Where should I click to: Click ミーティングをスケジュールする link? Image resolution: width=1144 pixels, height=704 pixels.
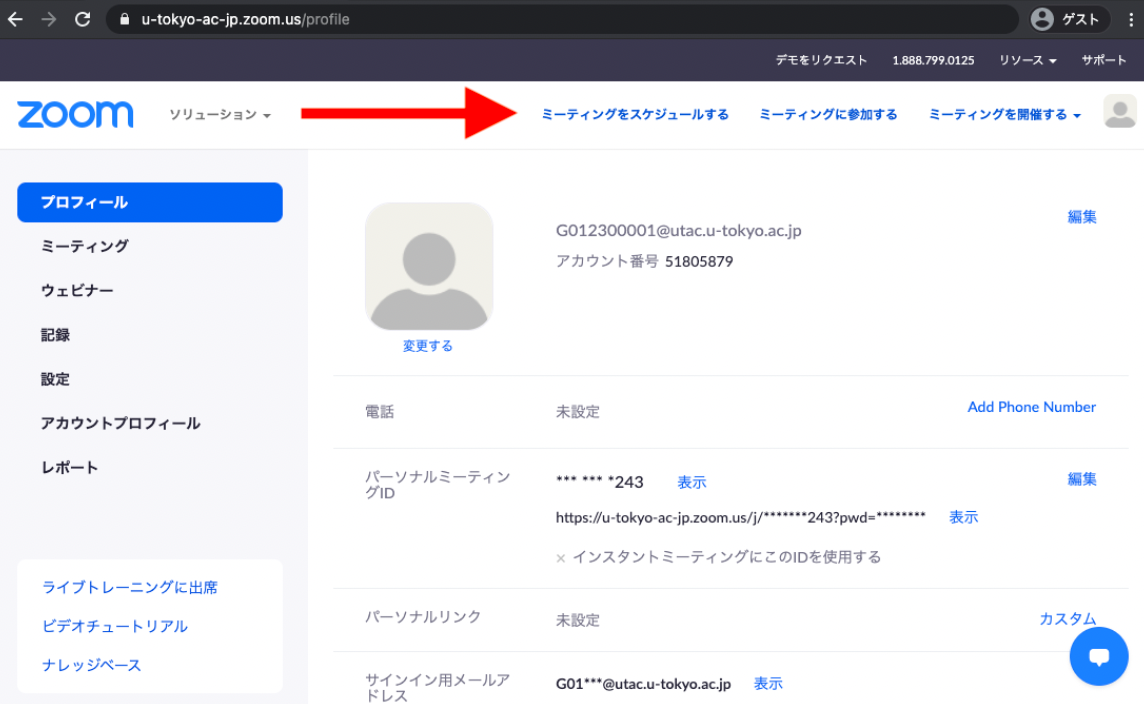[x=635, y=115]
